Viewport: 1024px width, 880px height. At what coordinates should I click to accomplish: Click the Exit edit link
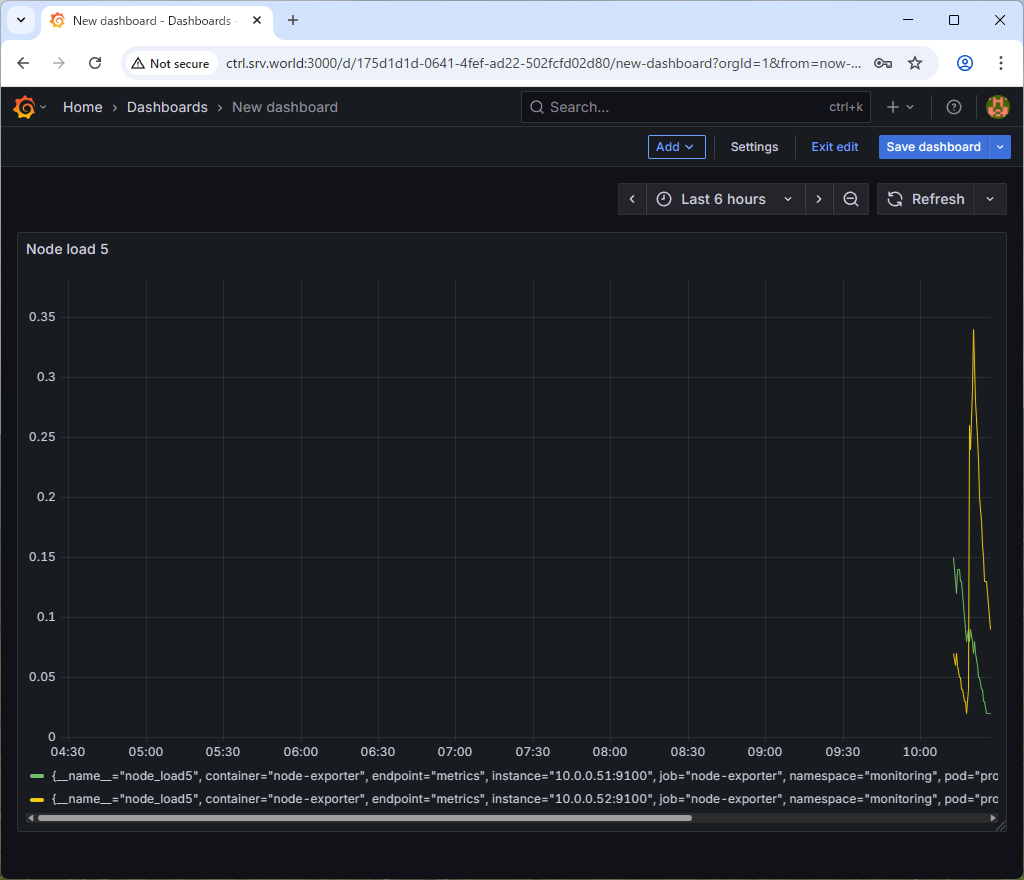click(x=834, y=147)
